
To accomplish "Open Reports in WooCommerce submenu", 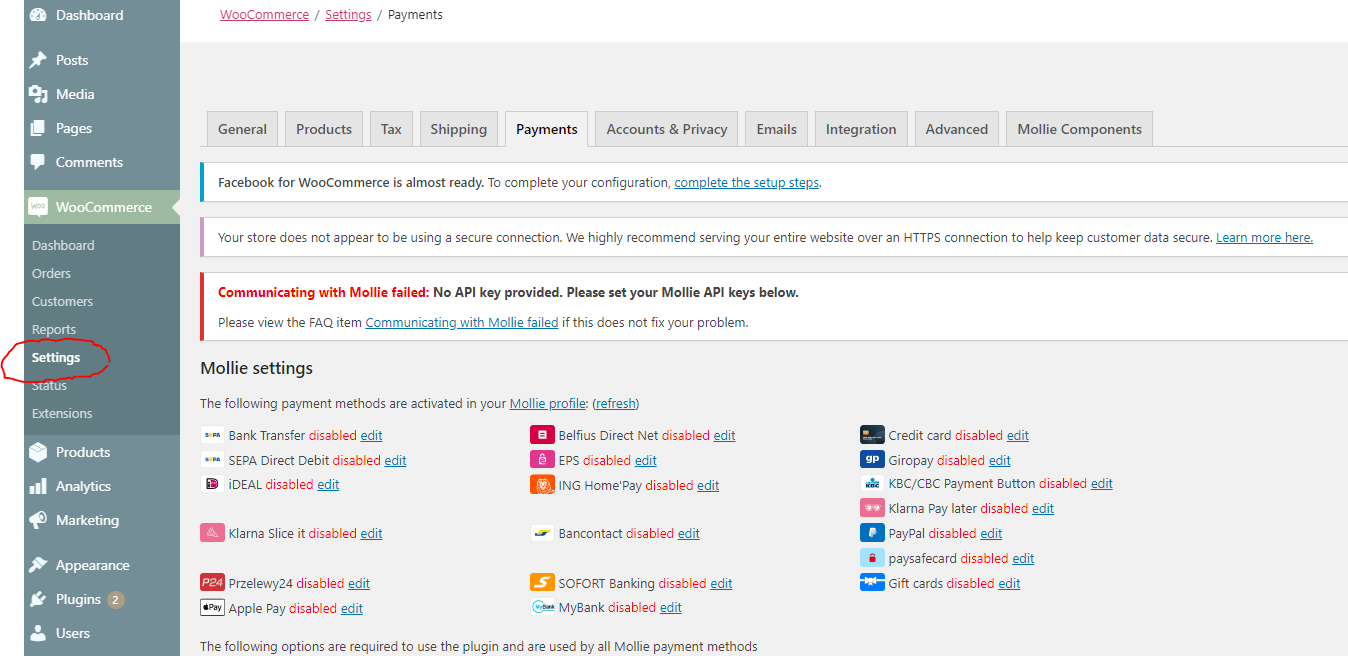I will click(x=54, y=329).
